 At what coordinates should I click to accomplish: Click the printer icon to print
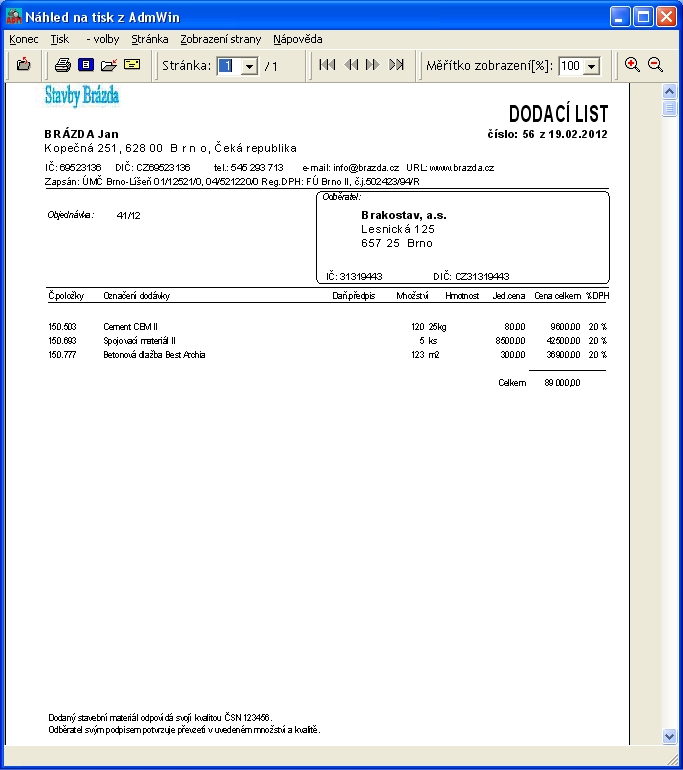(x=62, y=65)
